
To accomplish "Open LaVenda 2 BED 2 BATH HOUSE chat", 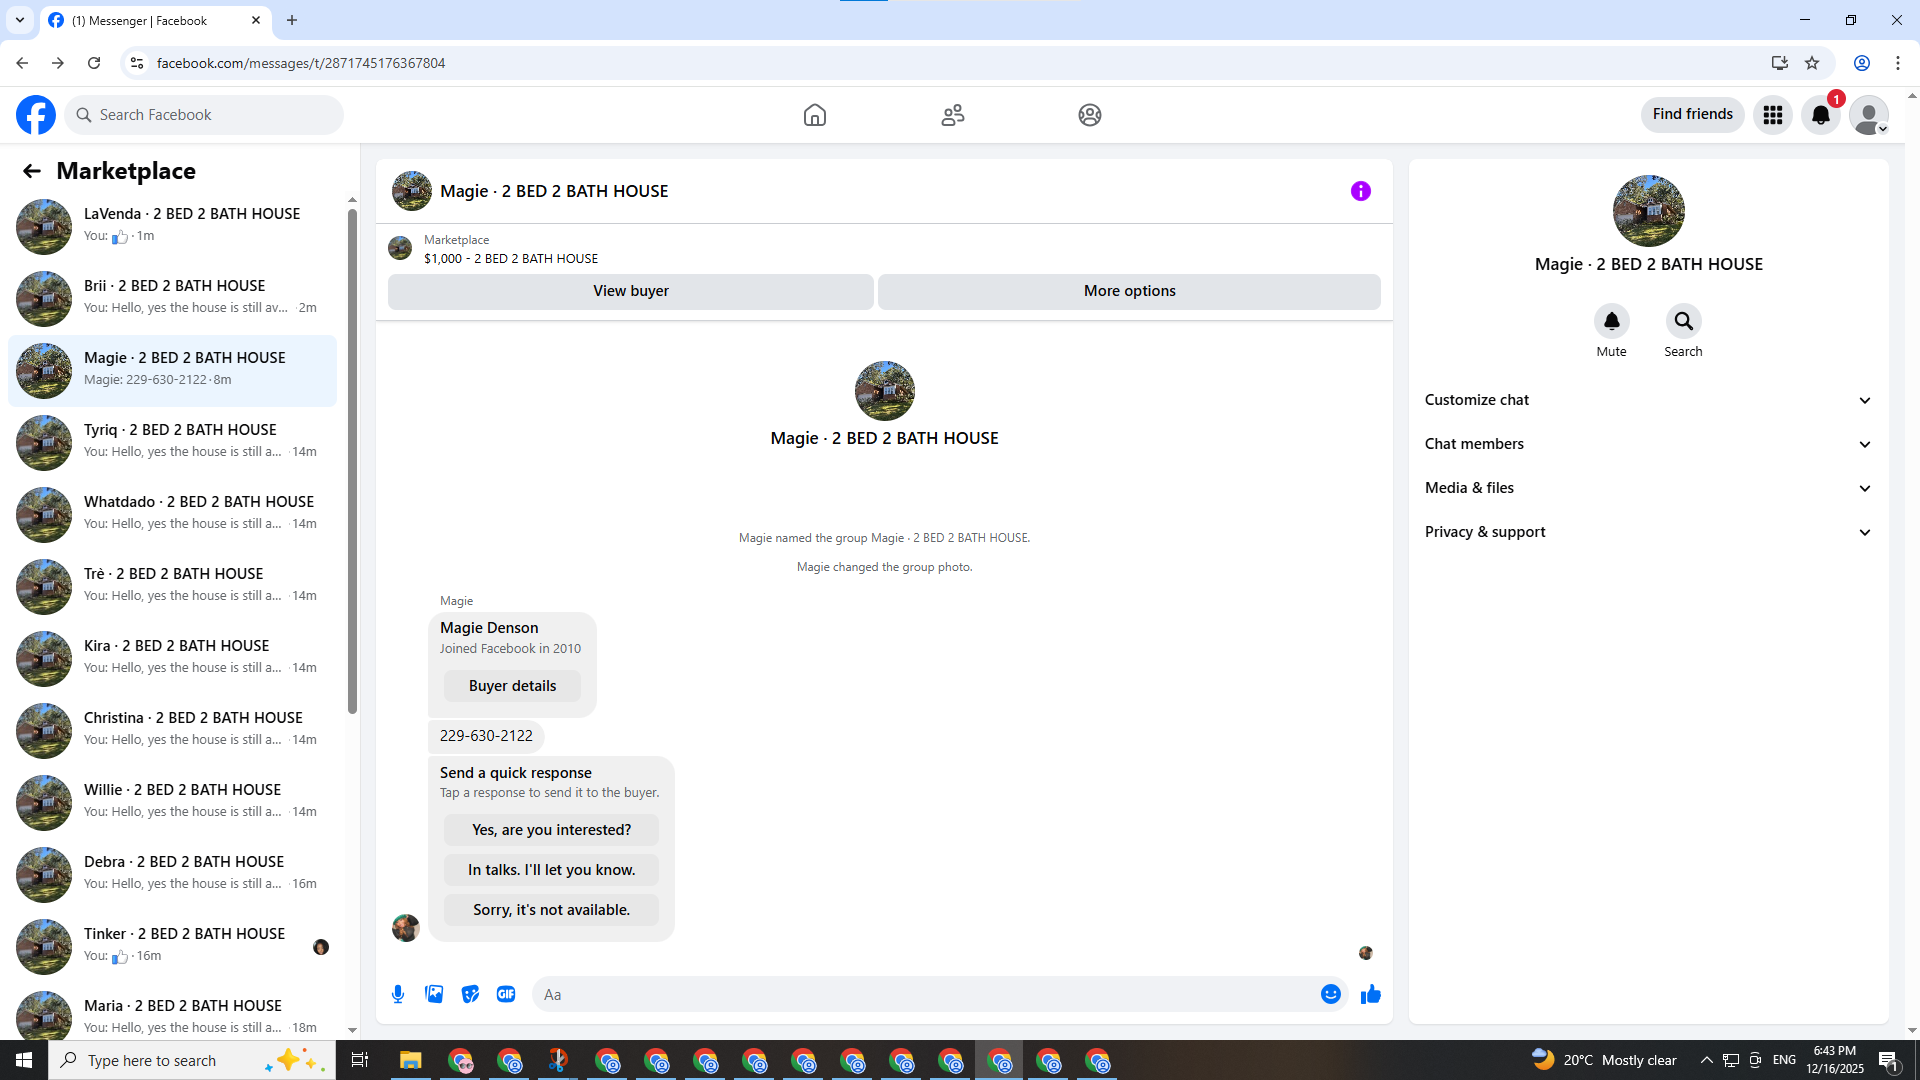I will tap(172, 226).
